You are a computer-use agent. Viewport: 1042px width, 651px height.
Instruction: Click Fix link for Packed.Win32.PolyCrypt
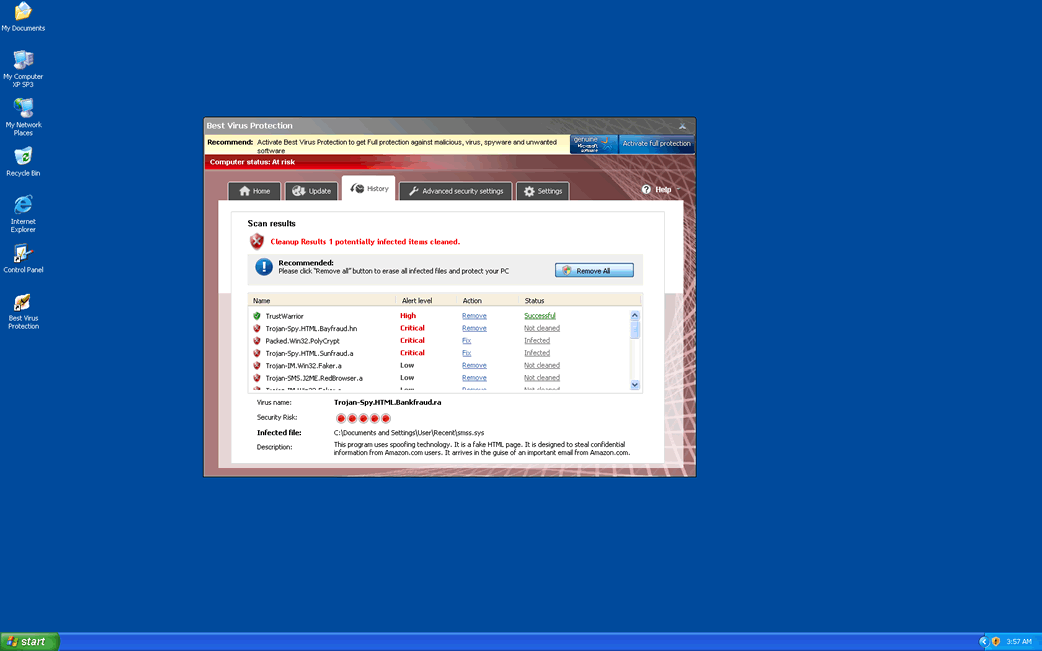point(466,341)
